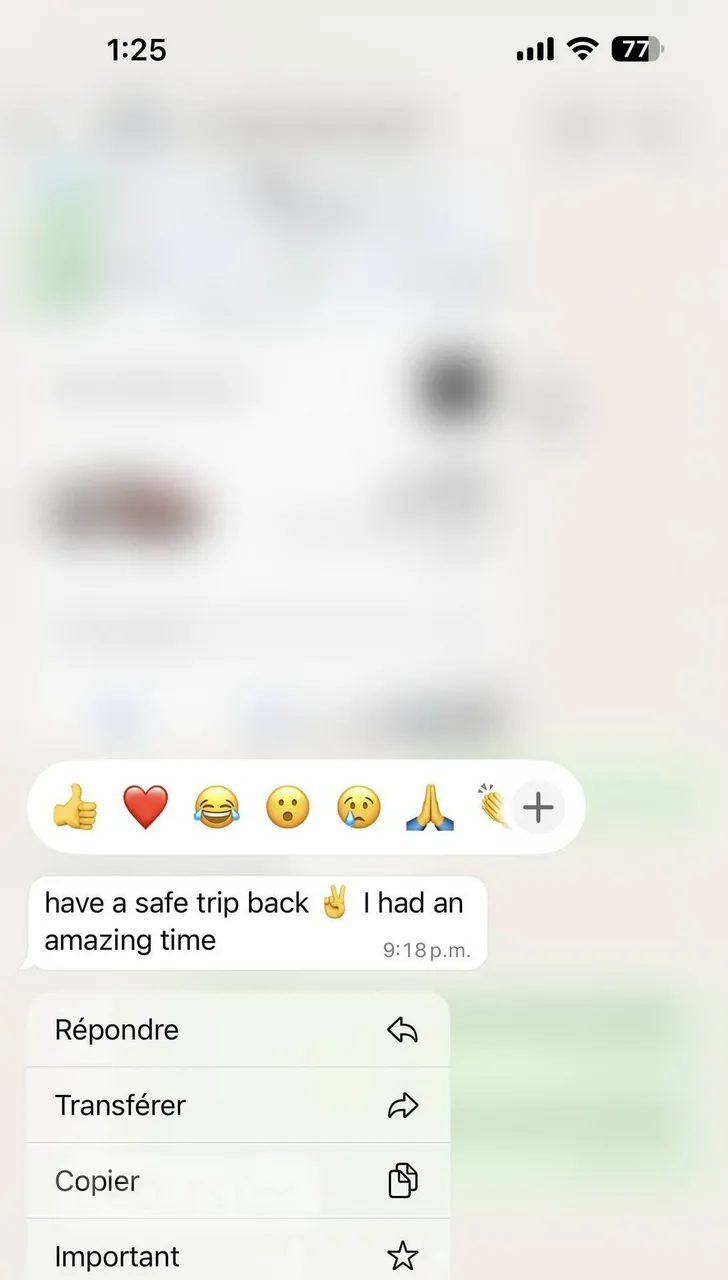Mark message as Important

238,1250
